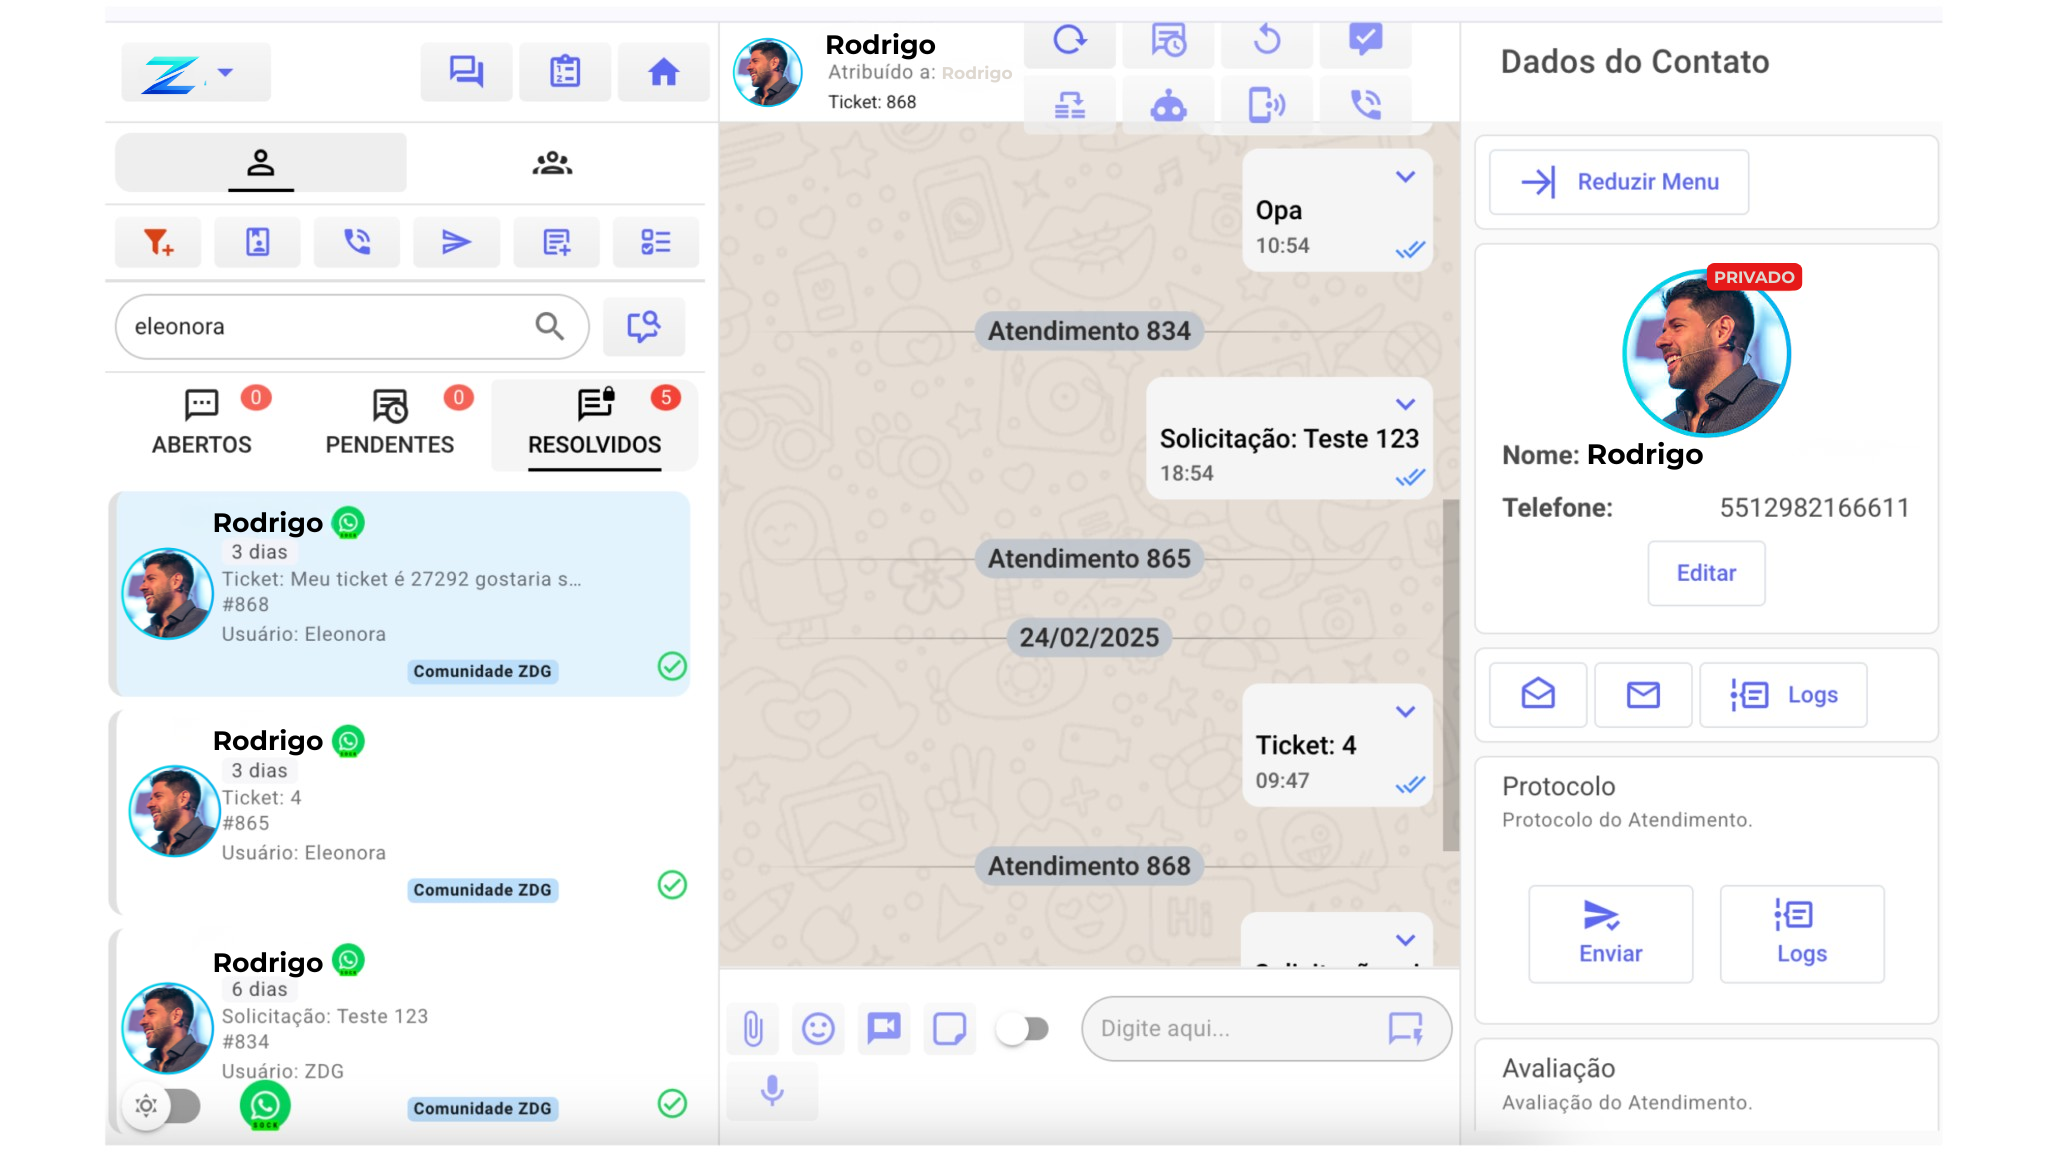The width and height of the screenshot is (2048, 1152).
Task: Expand the options chevron on the "Opa" message
Action: (1405, 177)
